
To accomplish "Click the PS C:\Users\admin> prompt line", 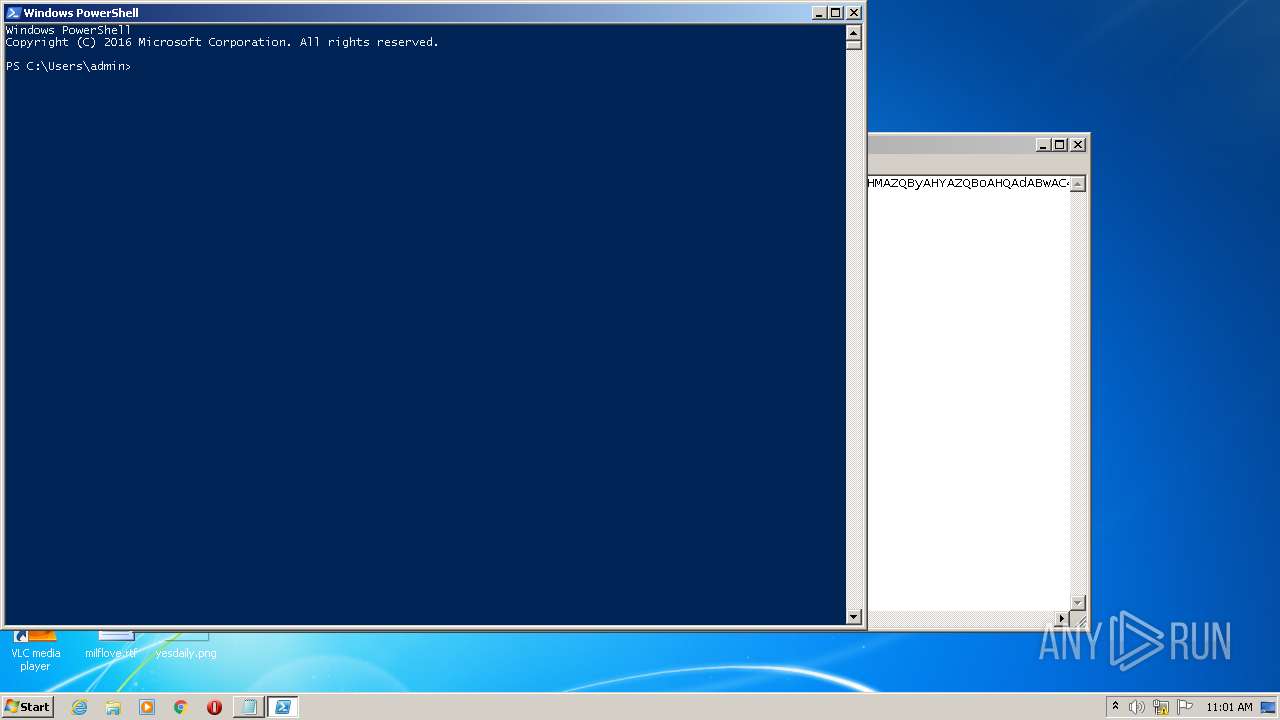I will click(x=68, y=66).
